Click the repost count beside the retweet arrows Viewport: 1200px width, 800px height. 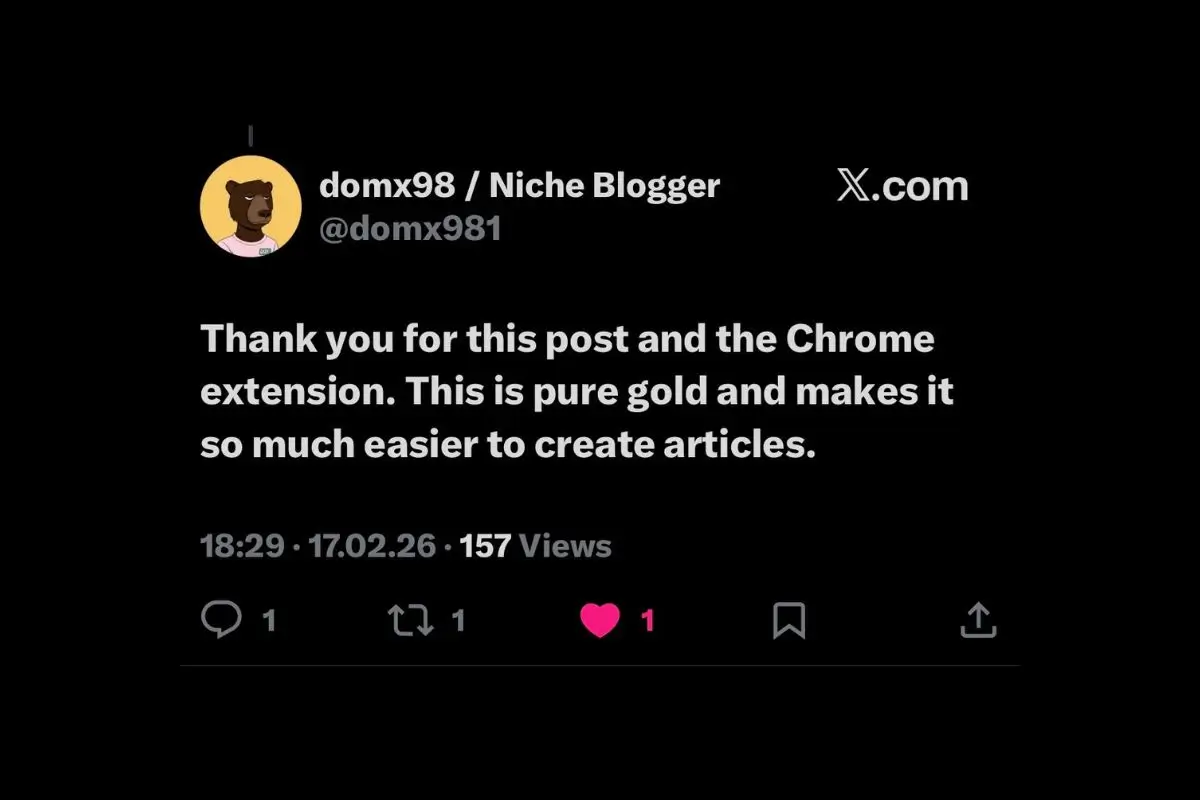click(458, 621)
